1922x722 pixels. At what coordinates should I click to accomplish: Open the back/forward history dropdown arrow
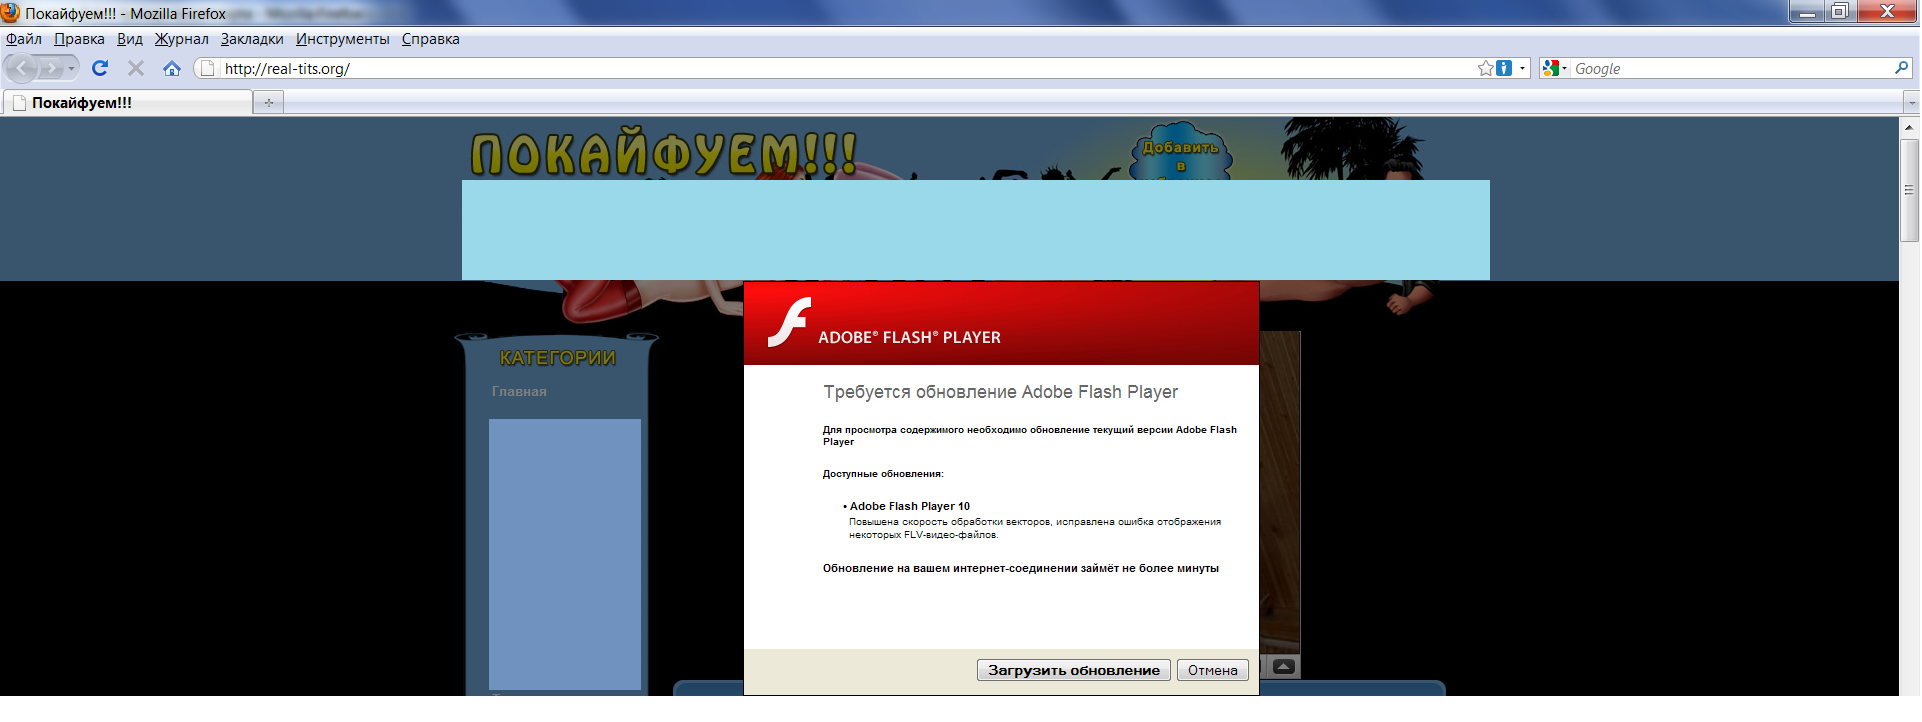pyautogui.click(x=71, y=68)
